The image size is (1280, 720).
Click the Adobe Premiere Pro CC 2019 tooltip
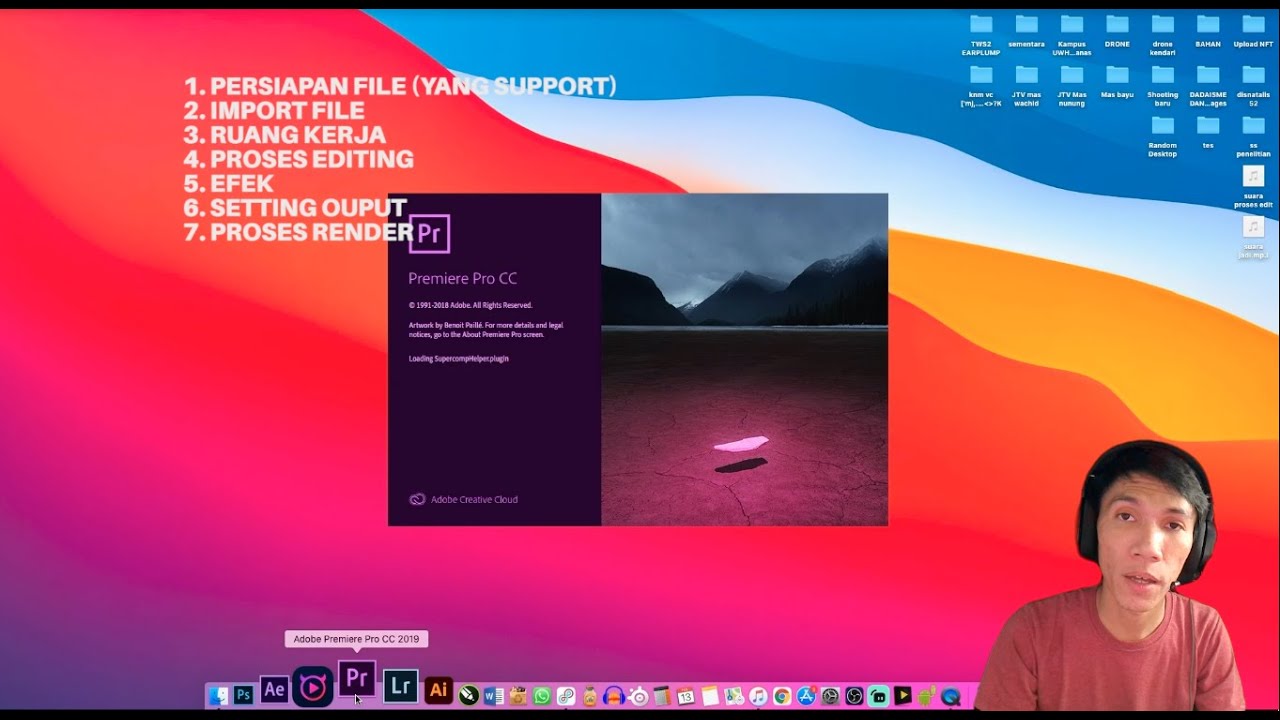click(x=356, y=639)
